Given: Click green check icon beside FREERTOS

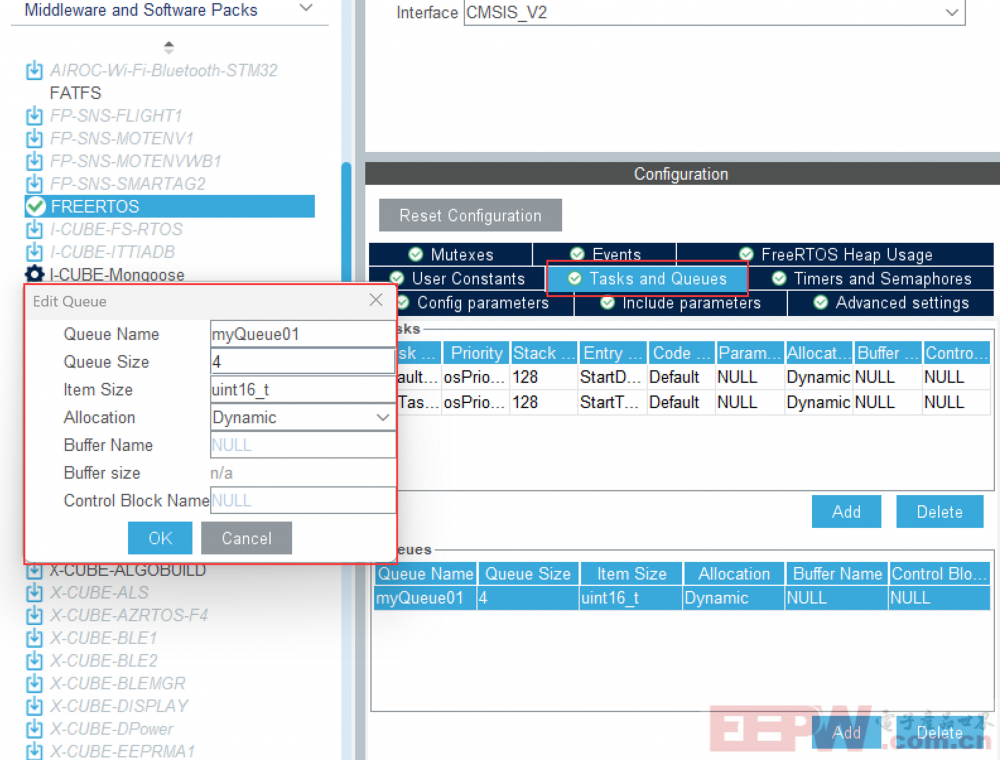Looking at the screenshot, I should [36, 207].
